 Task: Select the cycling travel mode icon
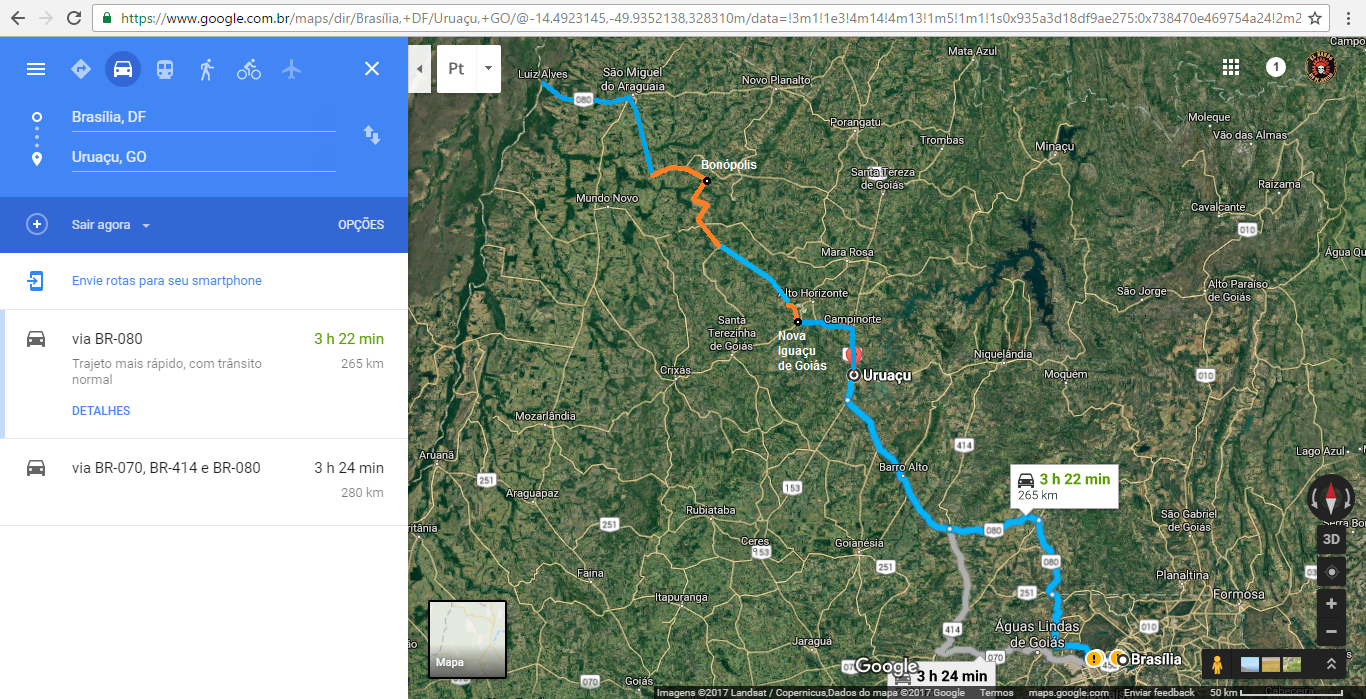[249, 69]
